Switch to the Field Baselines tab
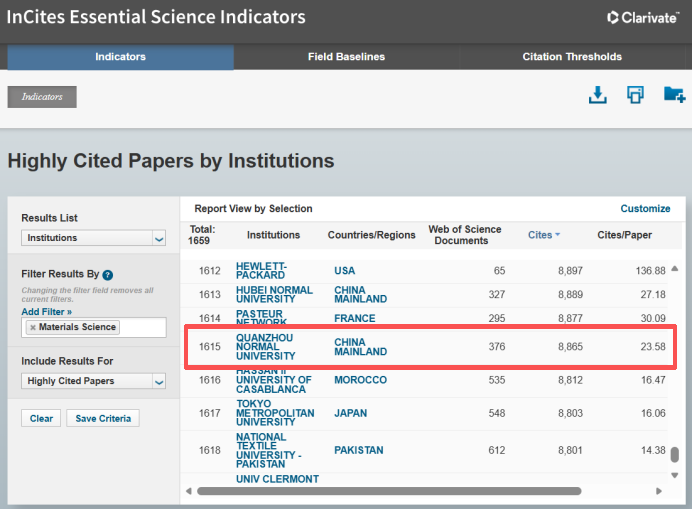Image resolution: width=693 pixels, height=510 pixels. [x=346, y=57]
